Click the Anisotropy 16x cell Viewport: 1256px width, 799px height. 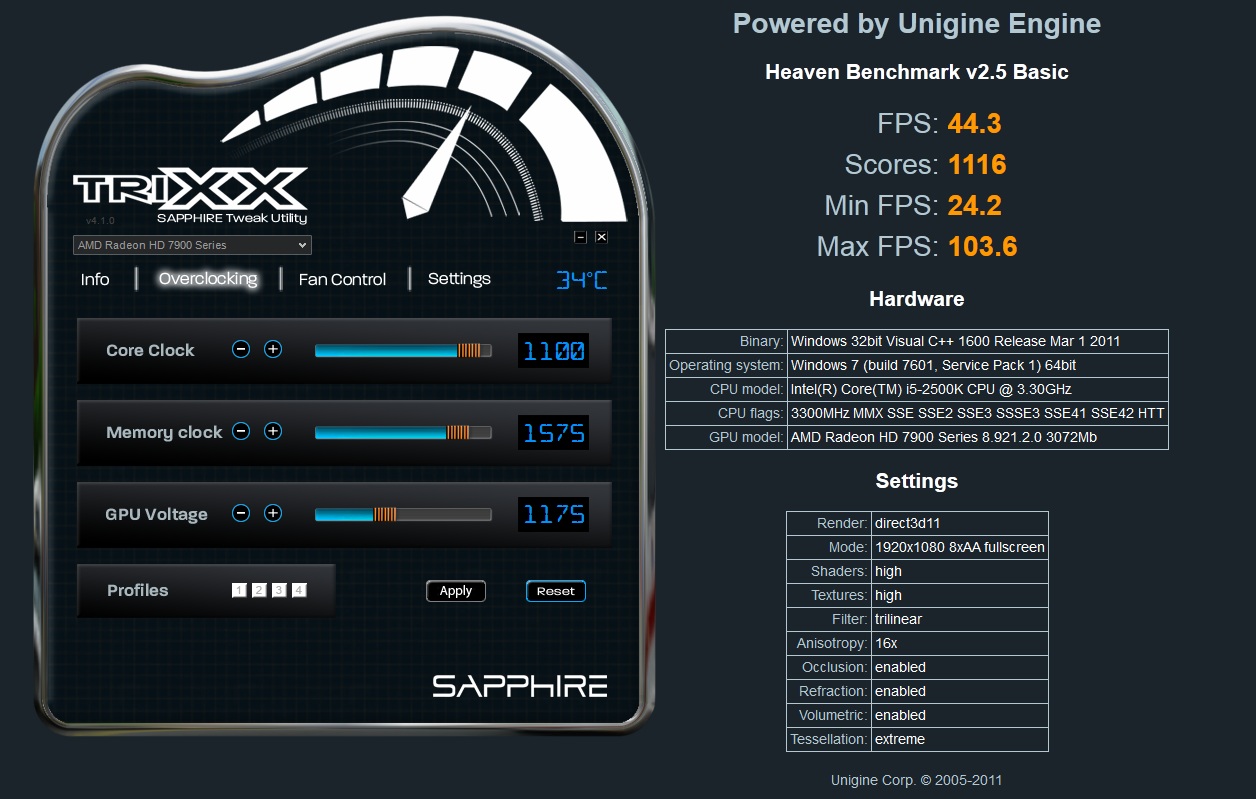tap(959, 643)
